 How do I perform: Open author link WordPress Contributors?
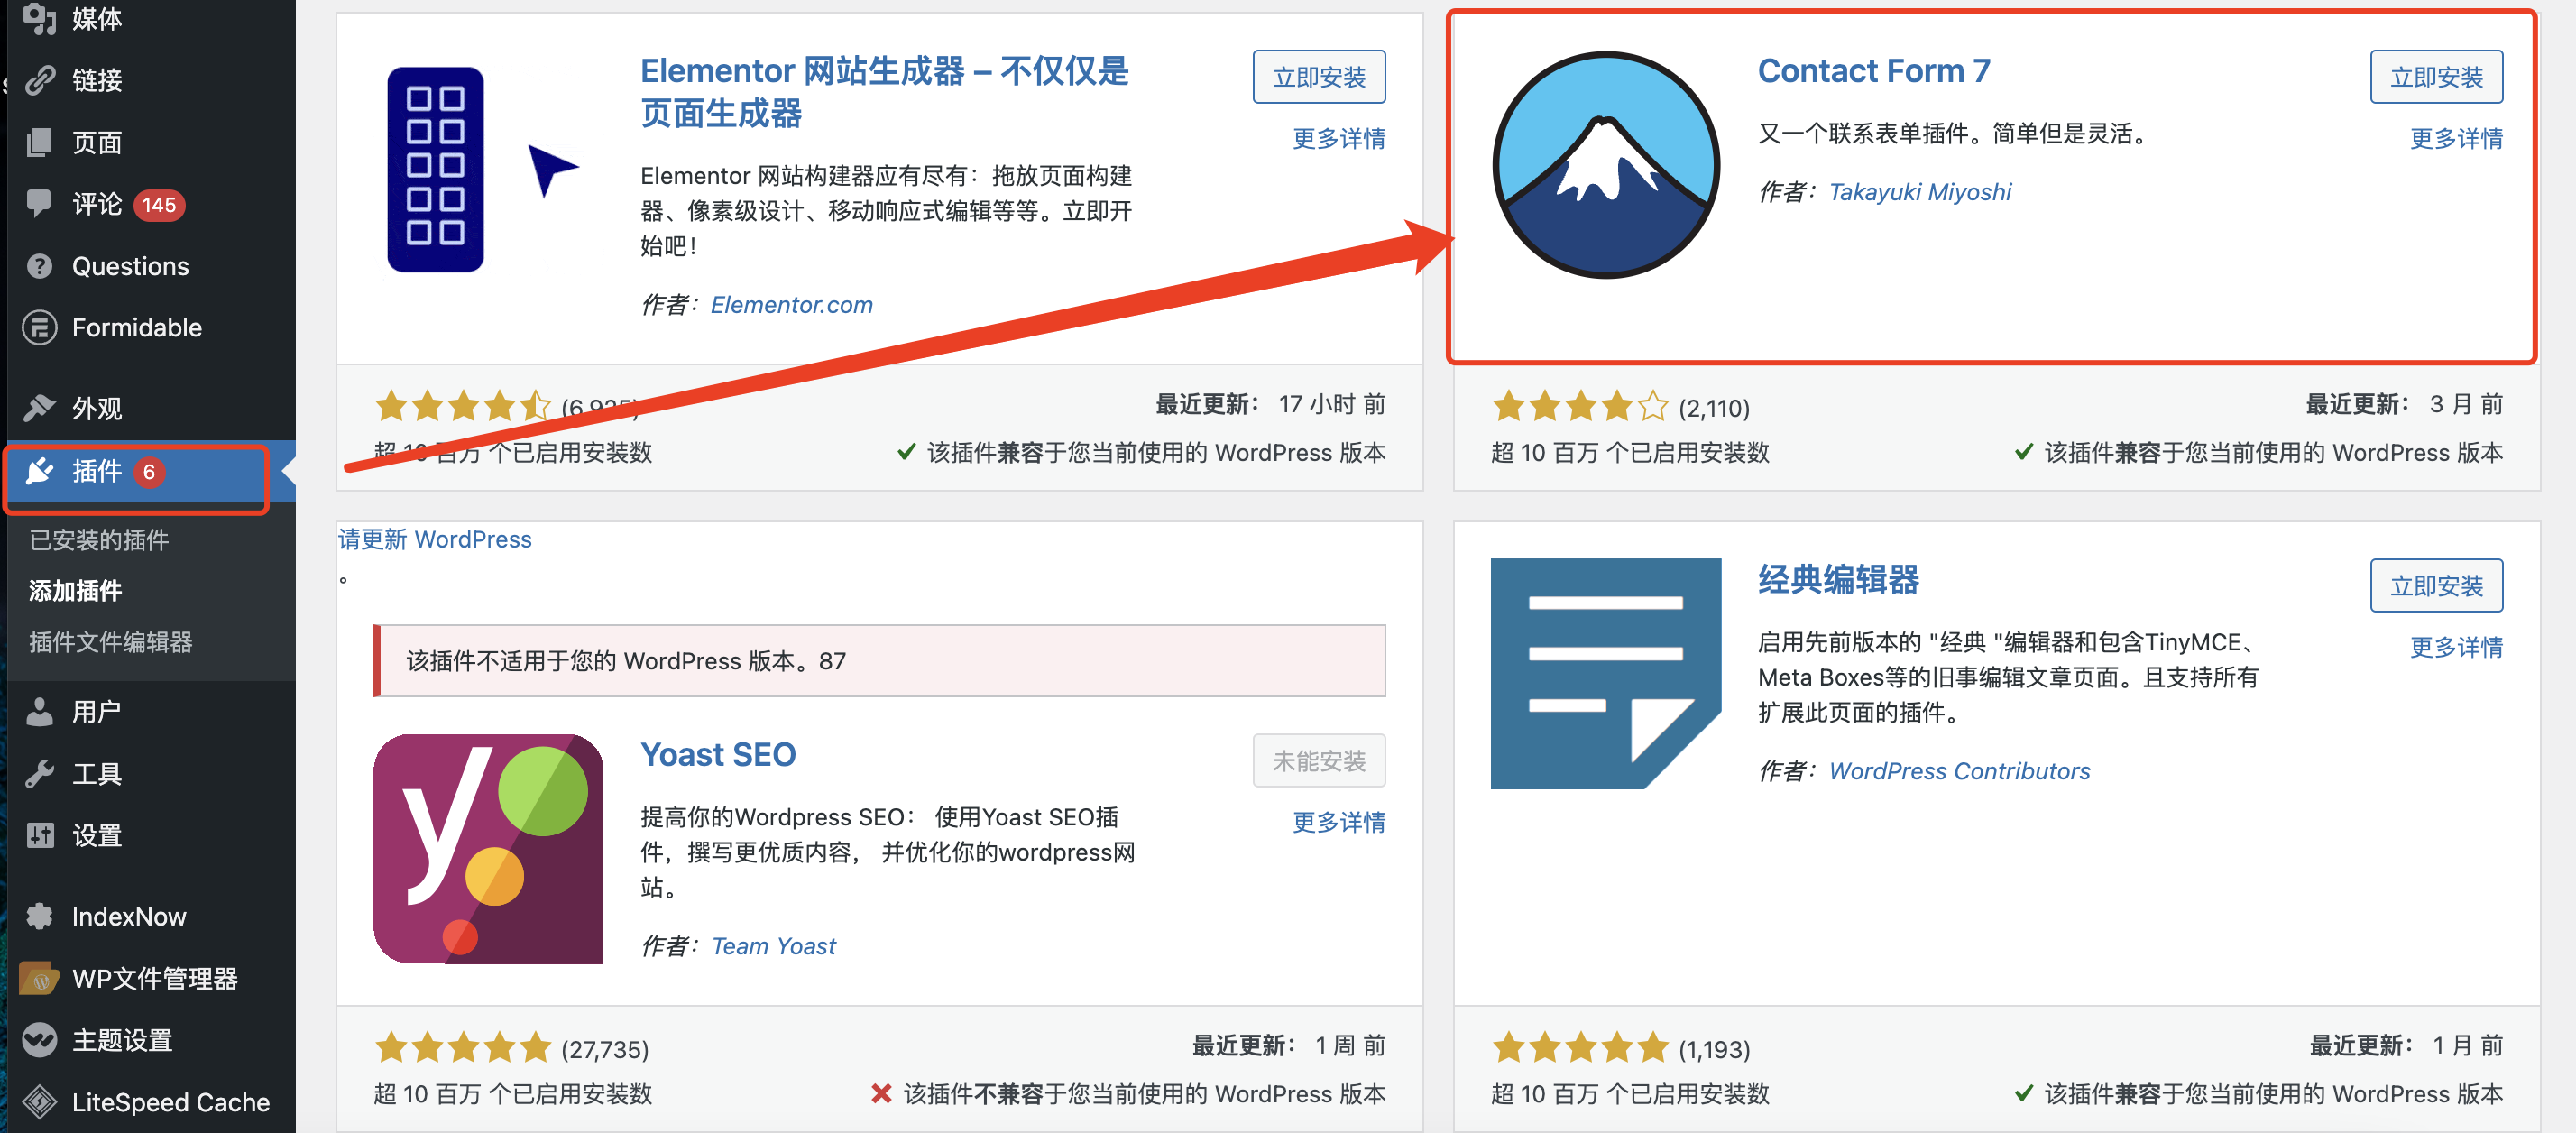point(1959,771)
